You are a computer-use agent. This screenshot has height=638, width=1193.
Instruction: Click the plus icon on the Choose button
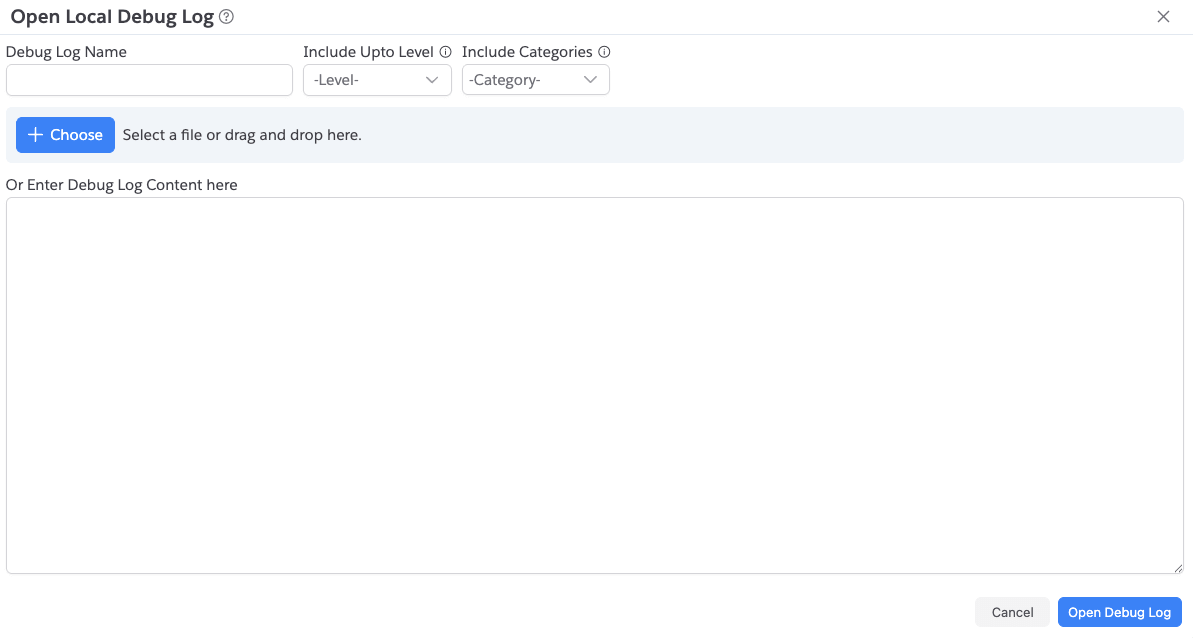coord(35,135)
